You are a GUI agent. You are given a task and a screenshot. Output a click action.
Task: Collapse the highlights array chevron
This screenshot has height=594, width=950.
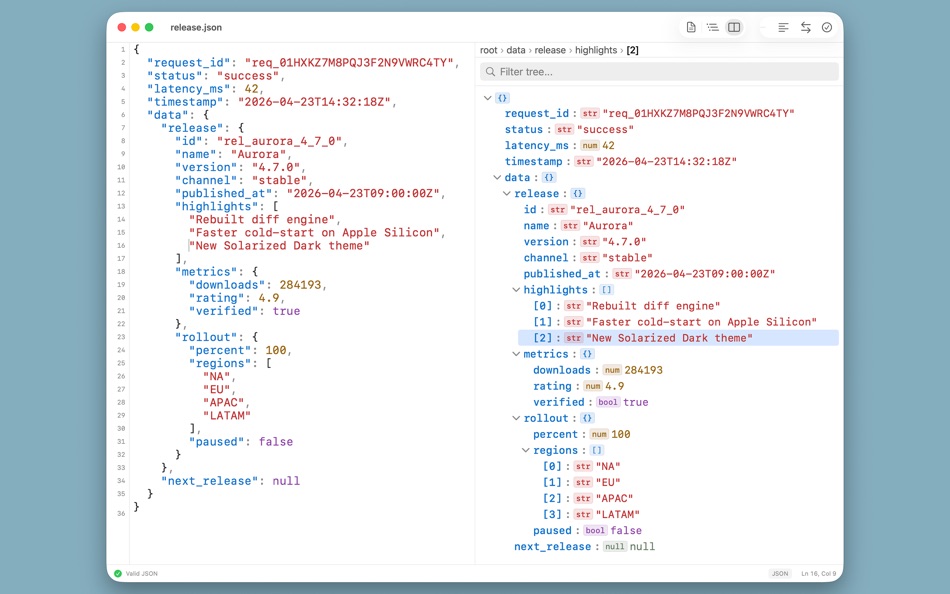click(516, 290)
